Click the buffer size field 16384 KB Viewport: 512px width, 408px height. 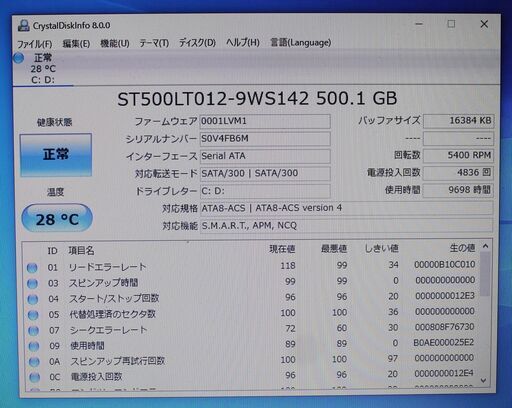(x=458, y=121)
